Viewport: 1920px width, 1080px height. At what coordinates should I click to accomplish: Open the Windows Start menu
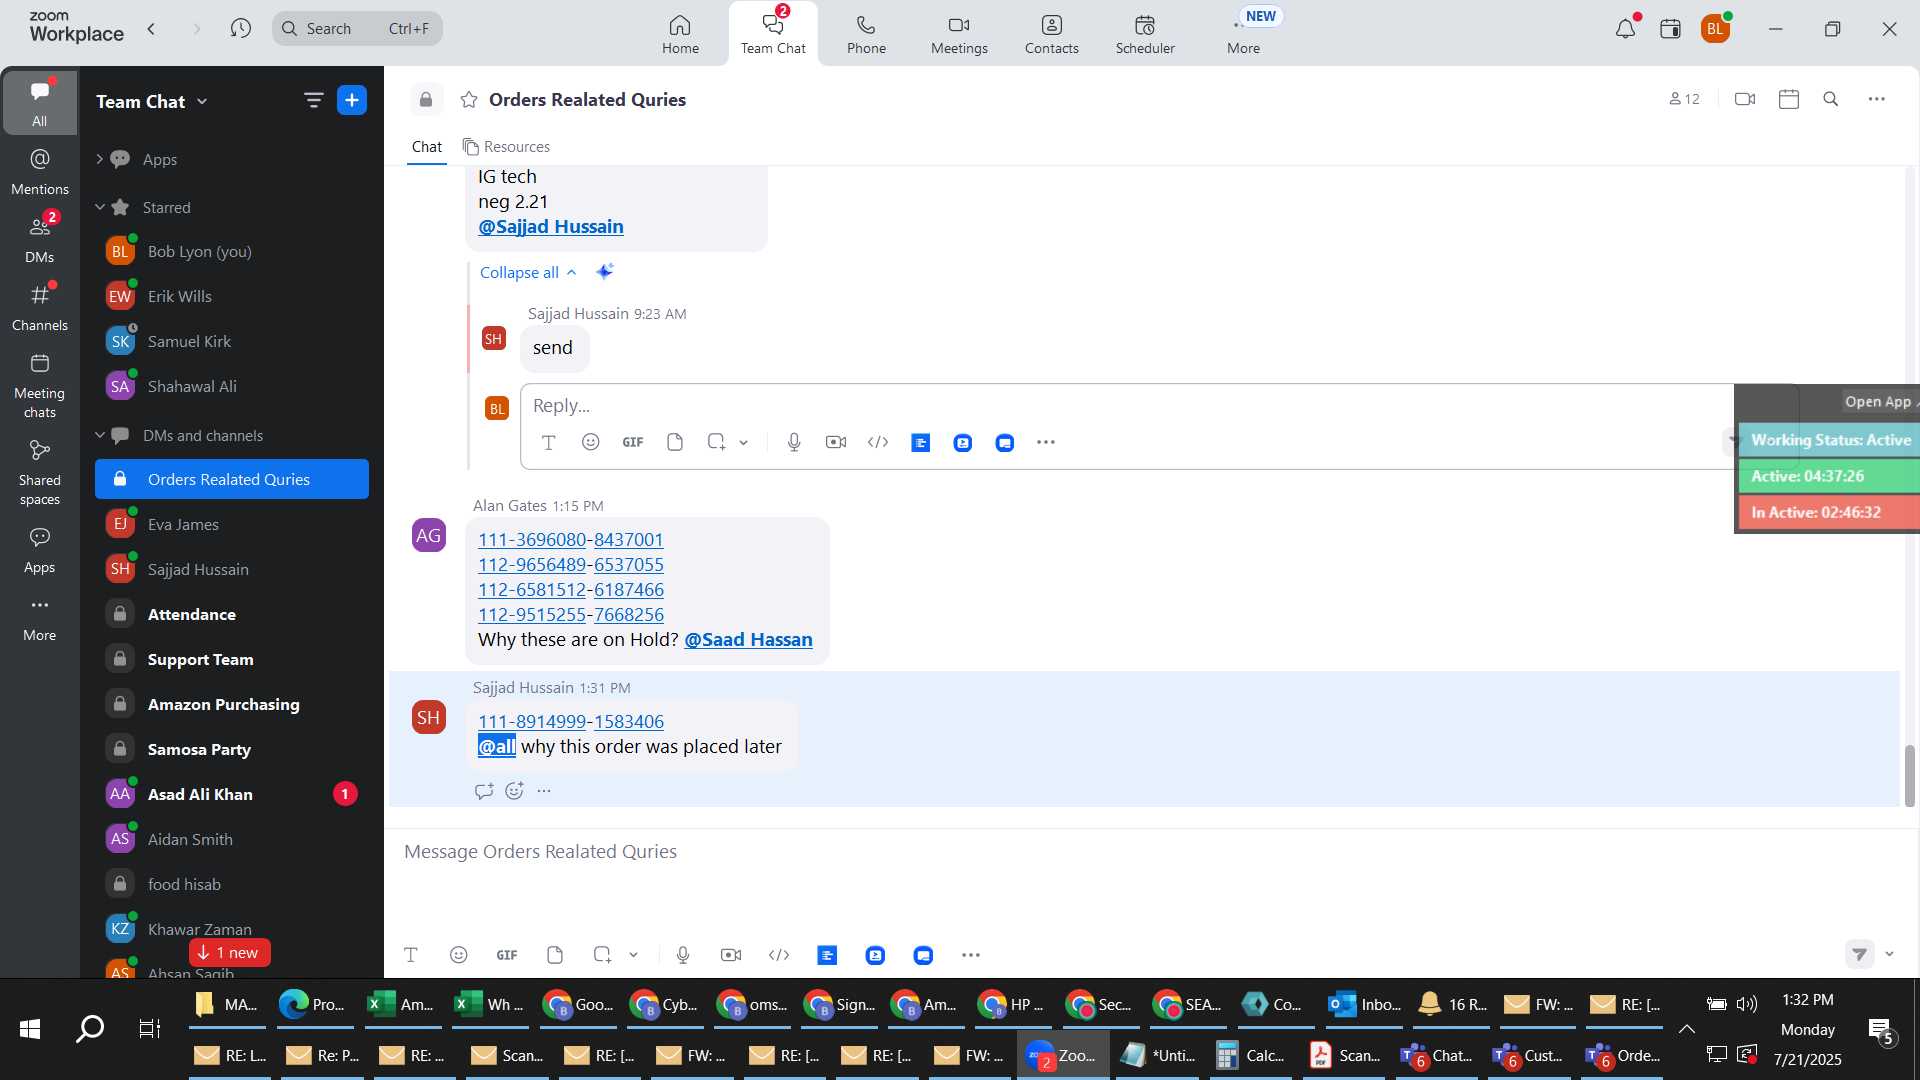click(x=30, y=1029)
